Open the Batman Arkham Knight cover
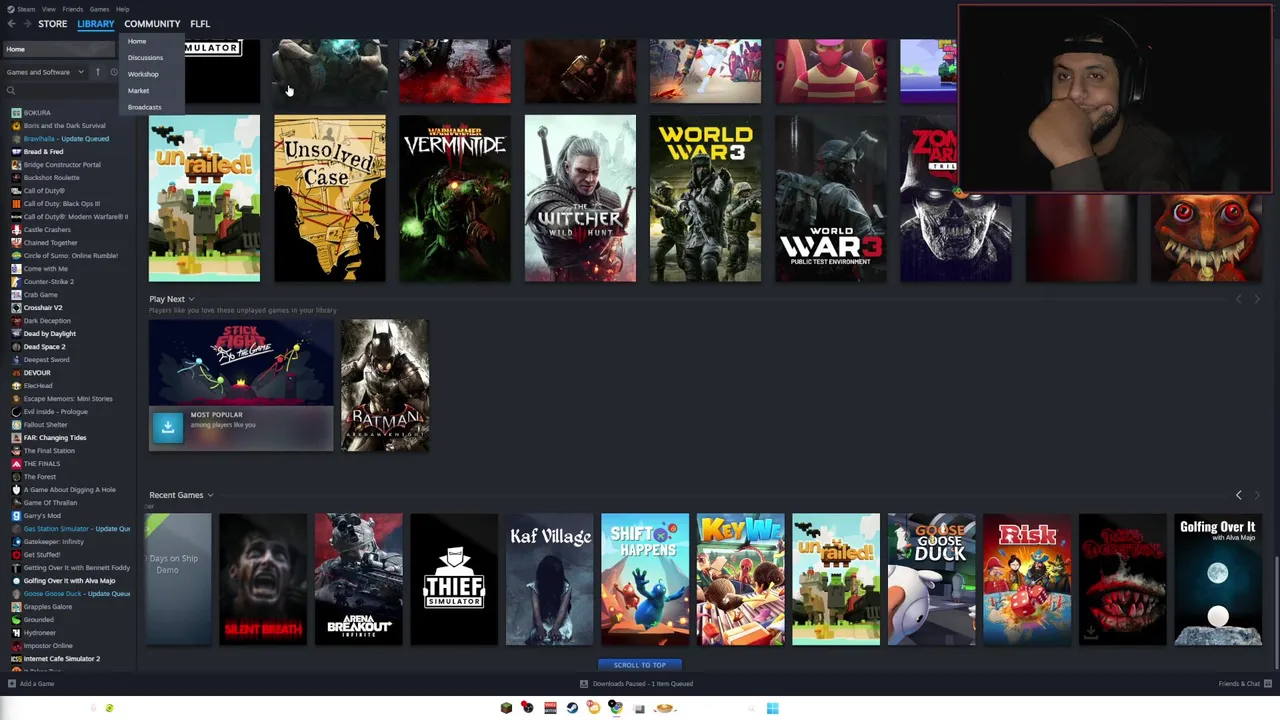The height and width of the screenshot is (720, 1280). [385, 385]
